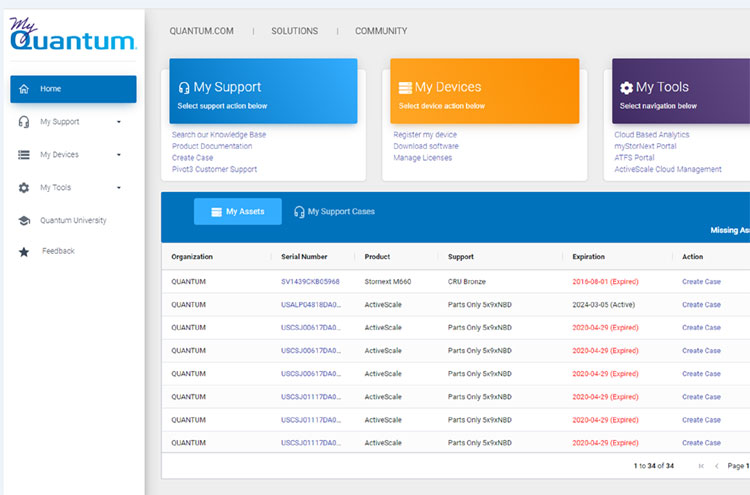Click the star icon beside Feedback

click(x=24, y=252)
